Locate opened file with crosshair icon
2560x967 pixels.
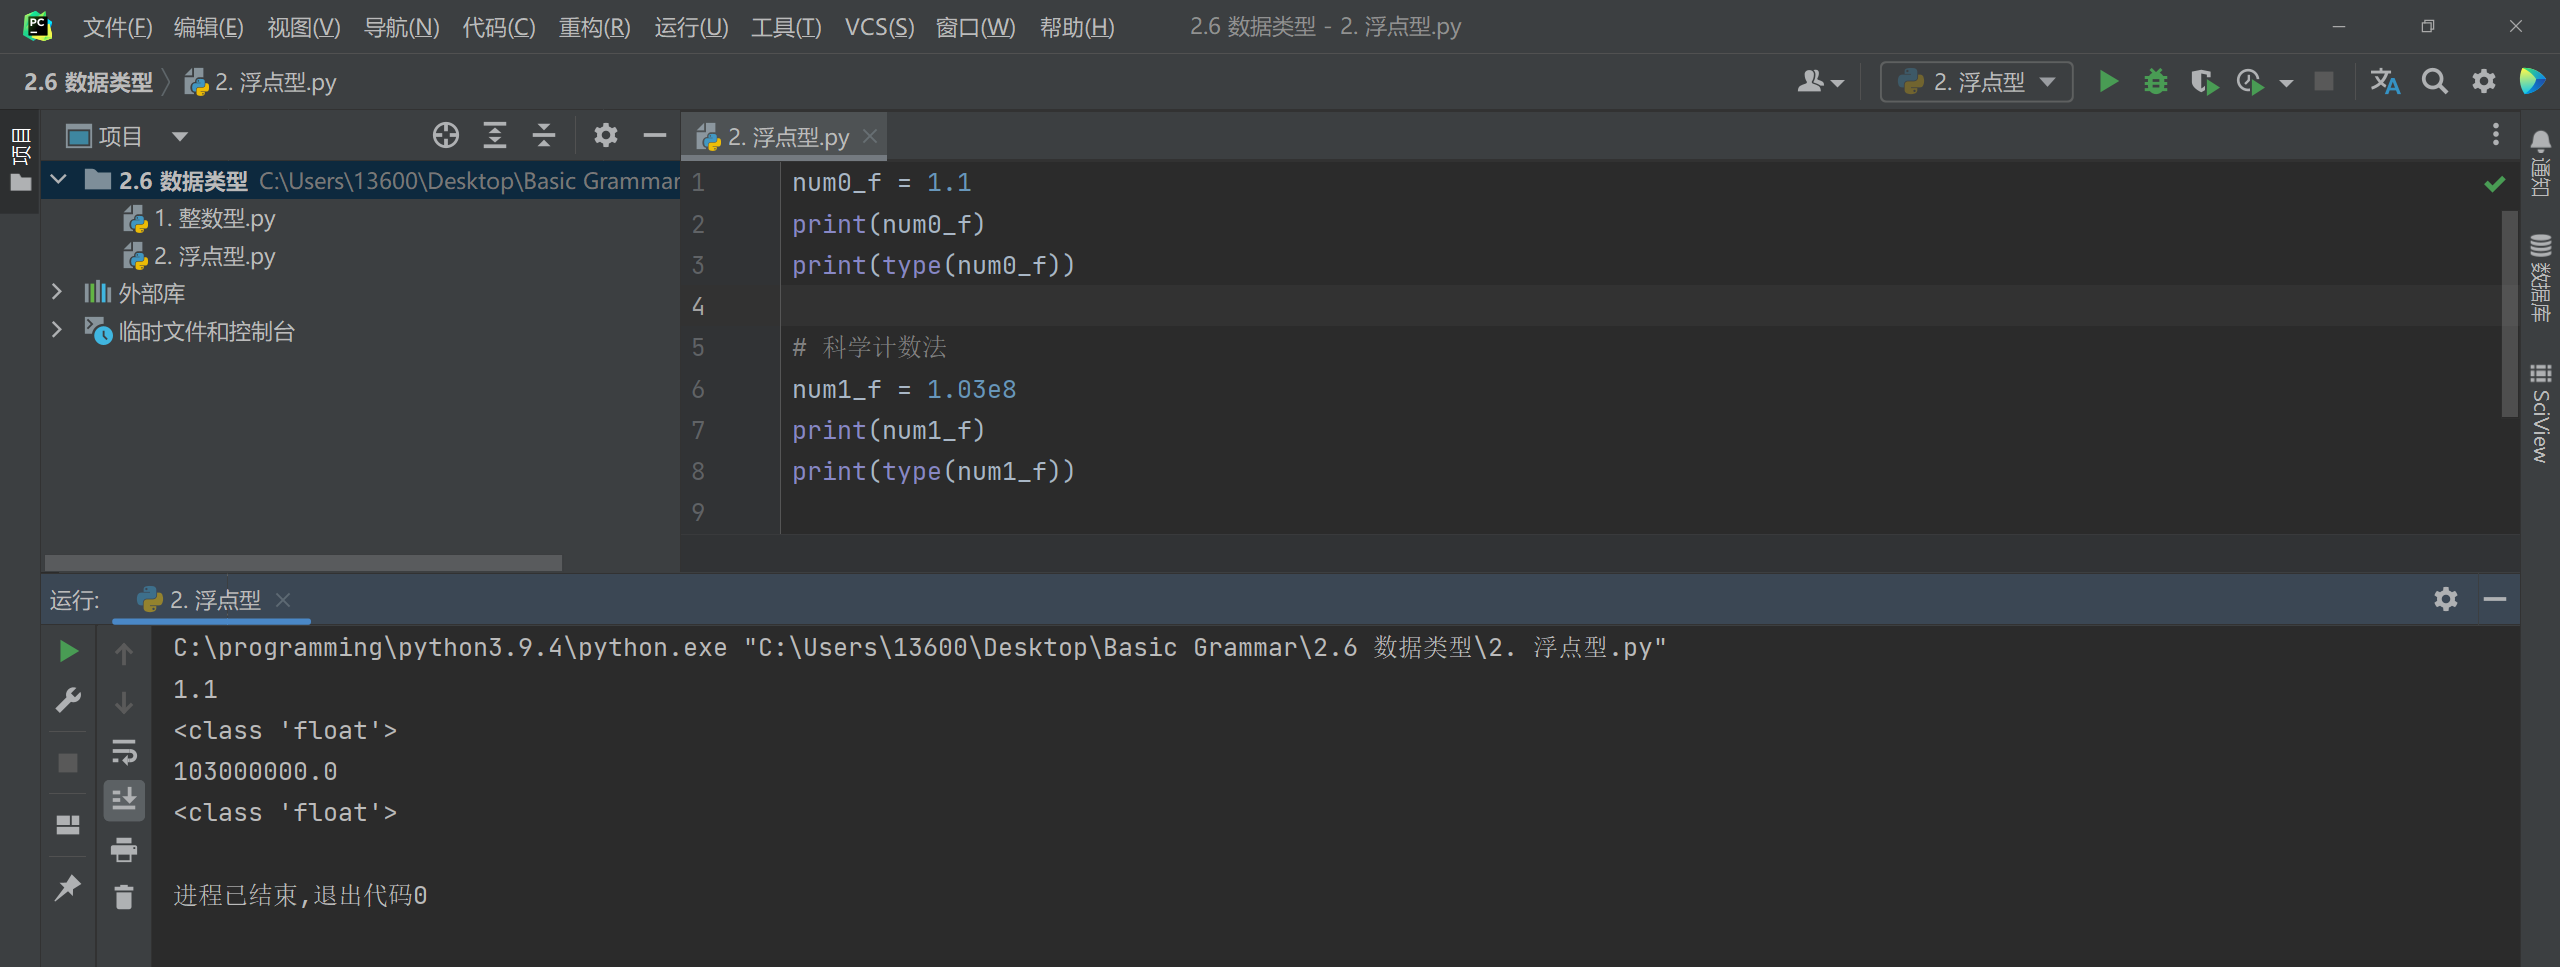point(446,135)
